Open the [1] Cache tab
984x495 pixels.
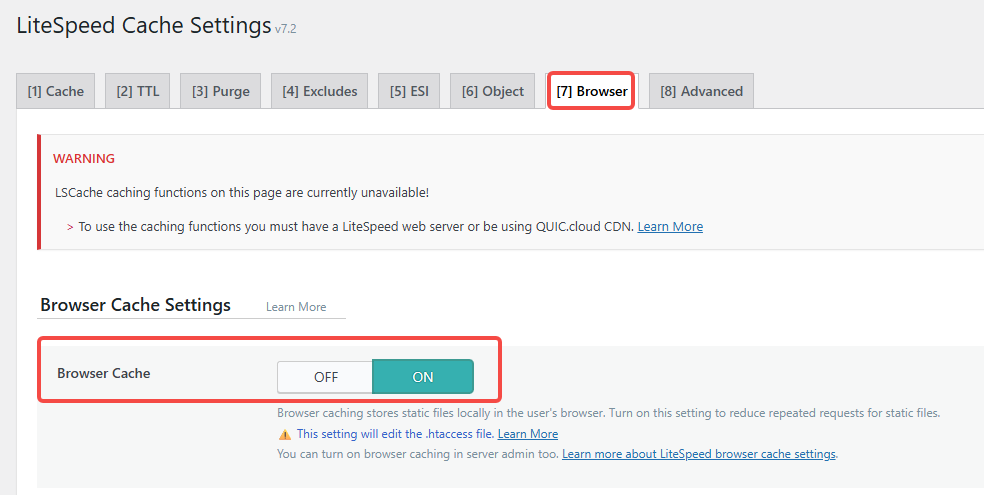point(55,91)
